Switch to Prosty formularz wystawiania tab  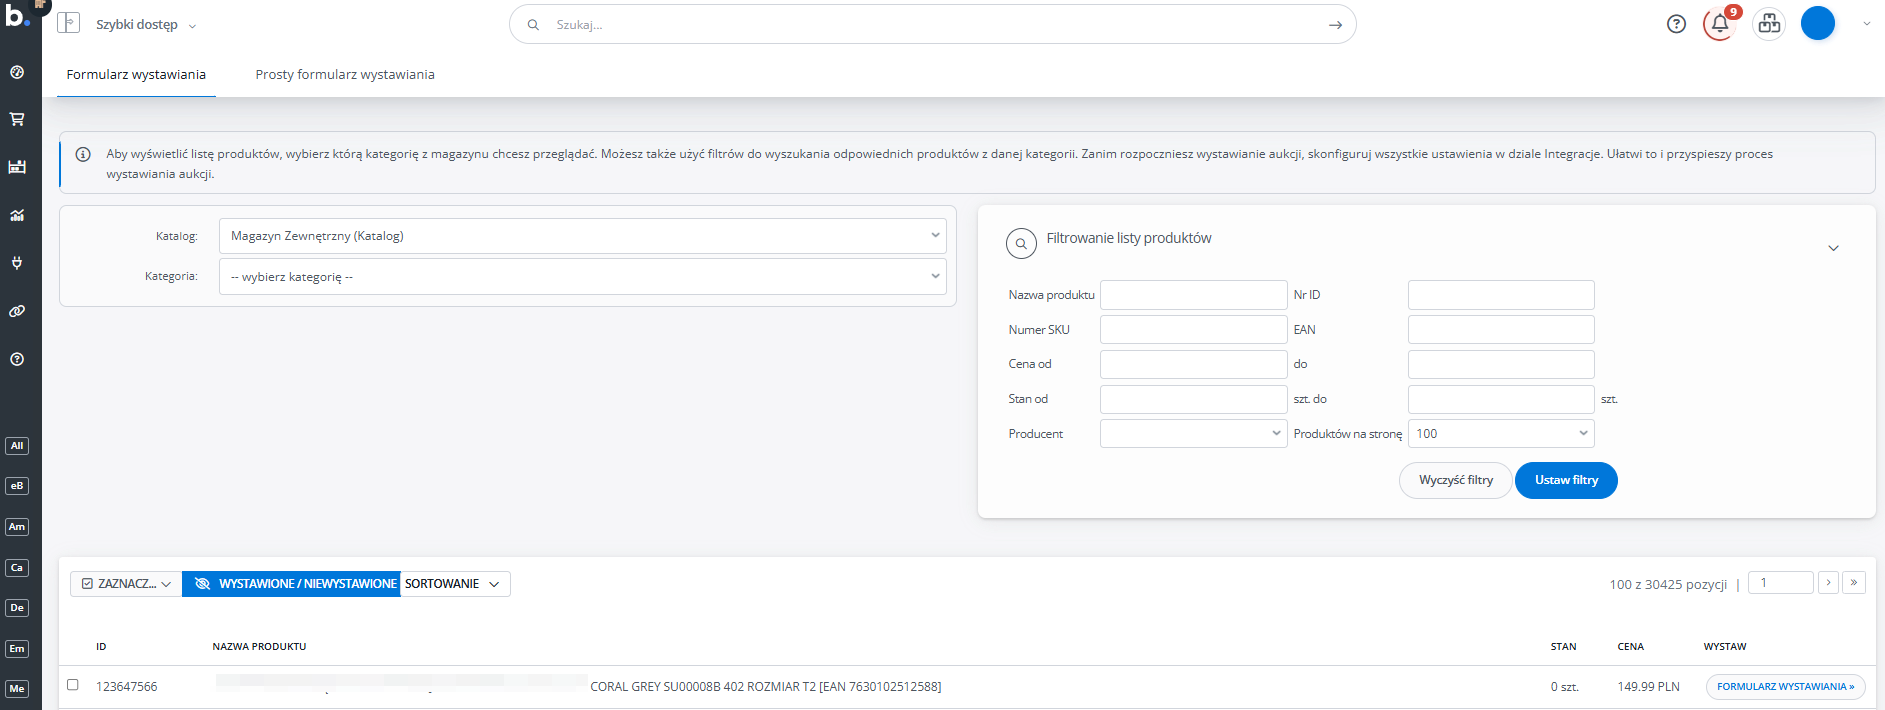344,75
